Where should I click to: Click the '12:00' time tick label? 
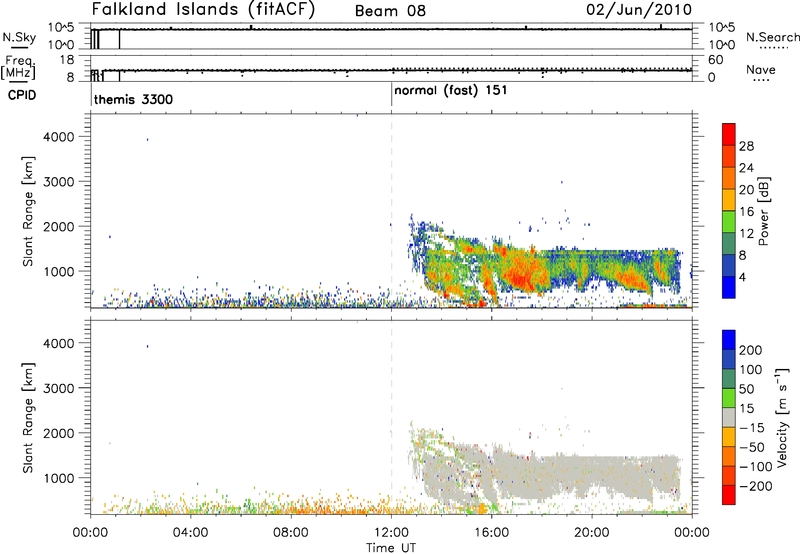[x=391, y=533]
